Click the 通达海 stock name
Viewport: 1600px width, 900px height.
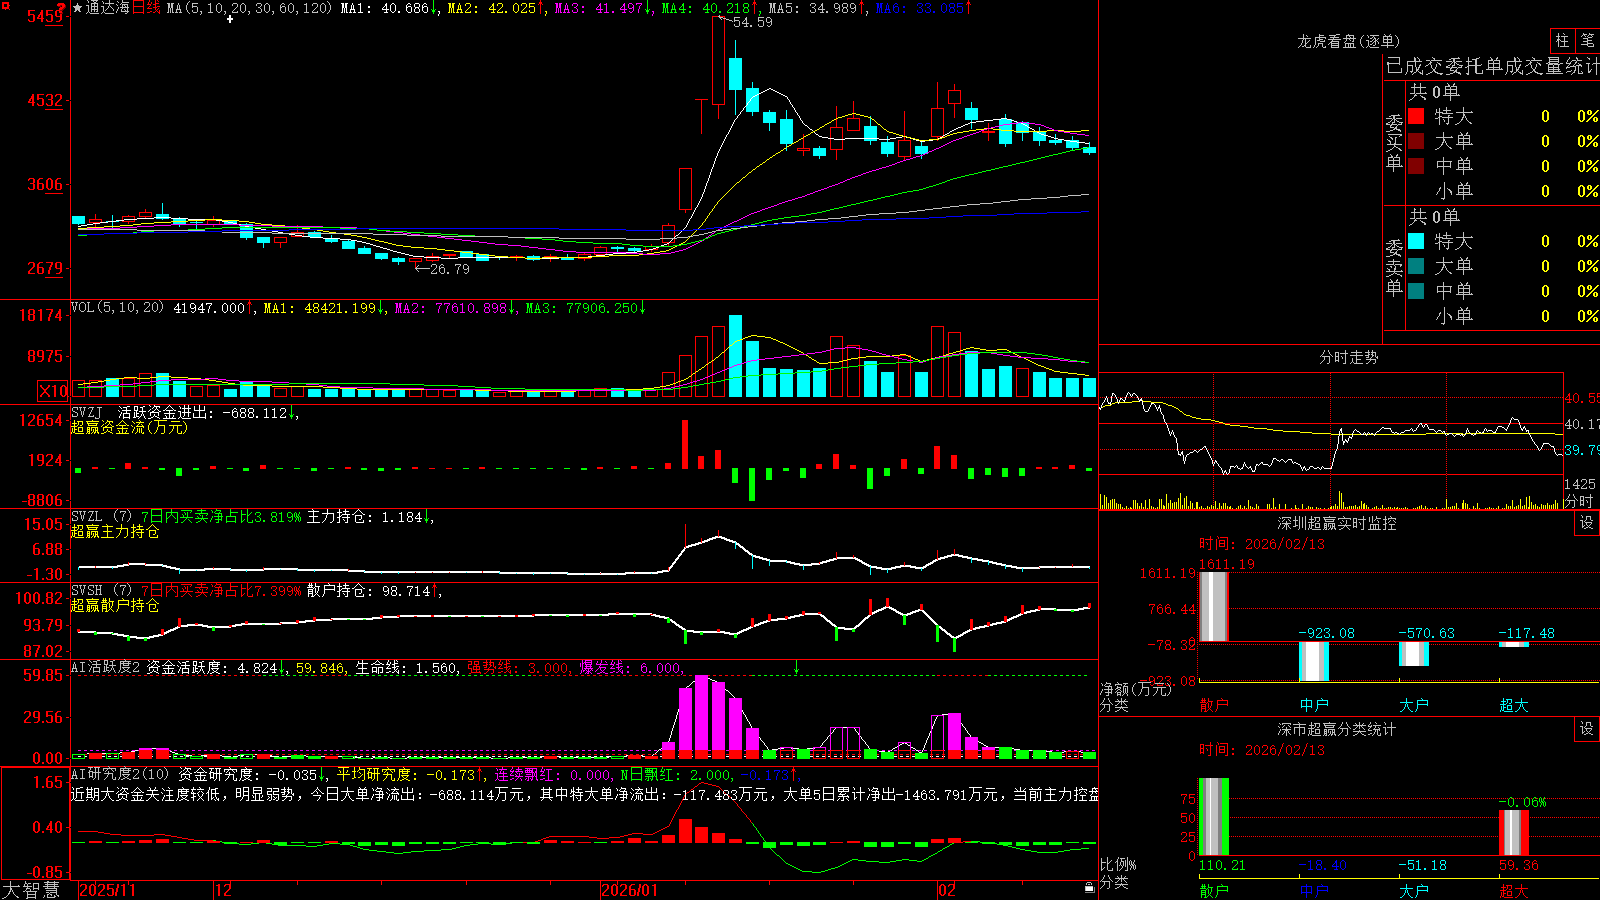[x=108, y=8]
